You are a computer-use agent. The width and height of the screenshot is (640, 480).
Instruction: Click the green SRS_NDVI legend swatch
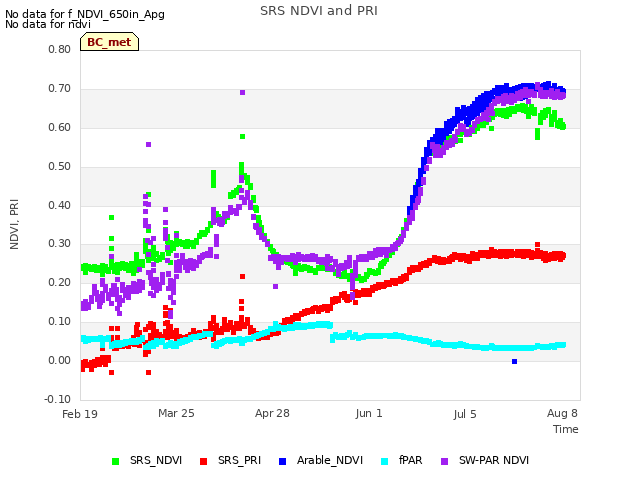point(116,461)
